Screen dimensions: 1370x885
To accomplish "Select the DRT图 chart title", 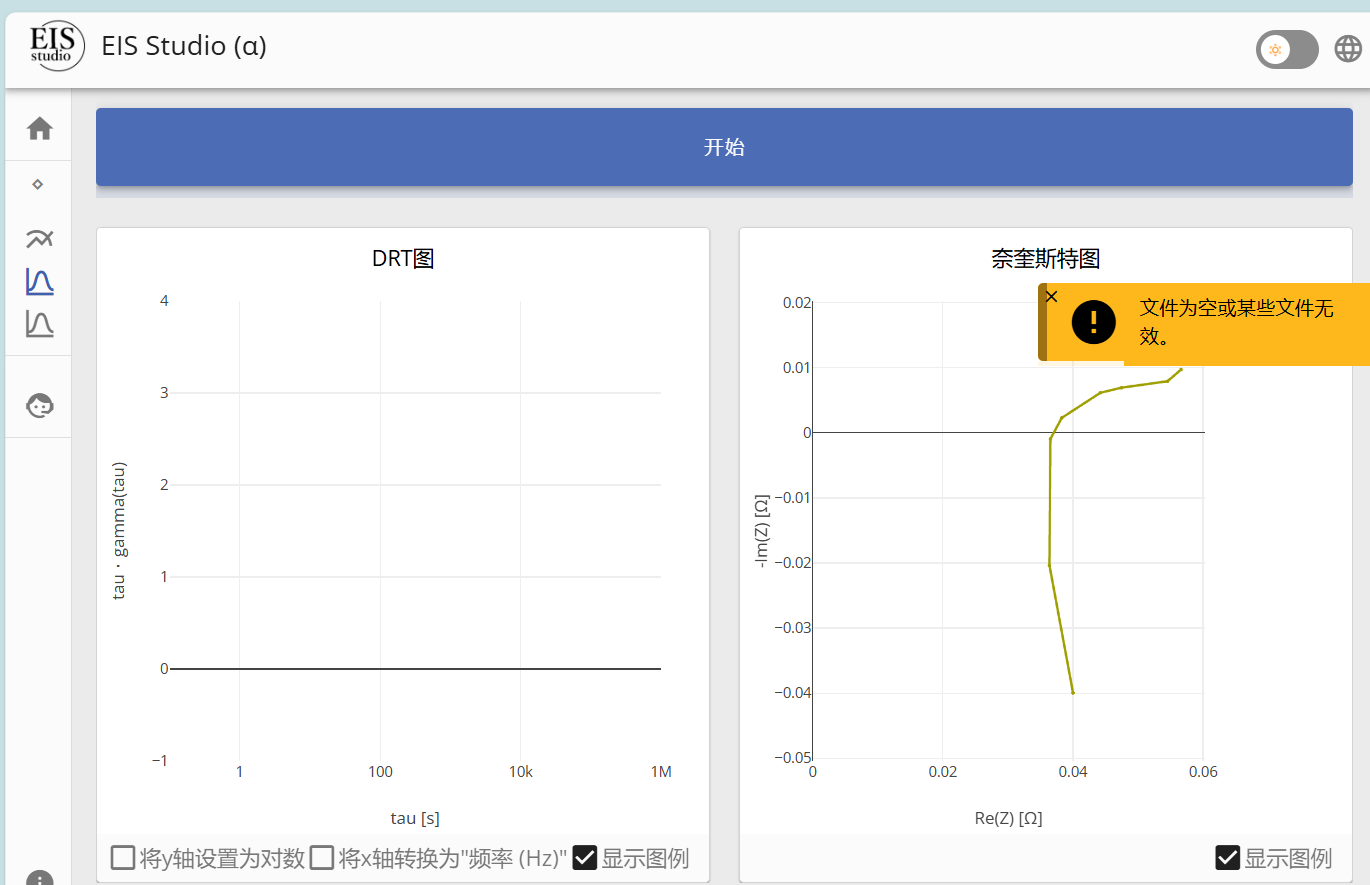I will tap(402, 257).
